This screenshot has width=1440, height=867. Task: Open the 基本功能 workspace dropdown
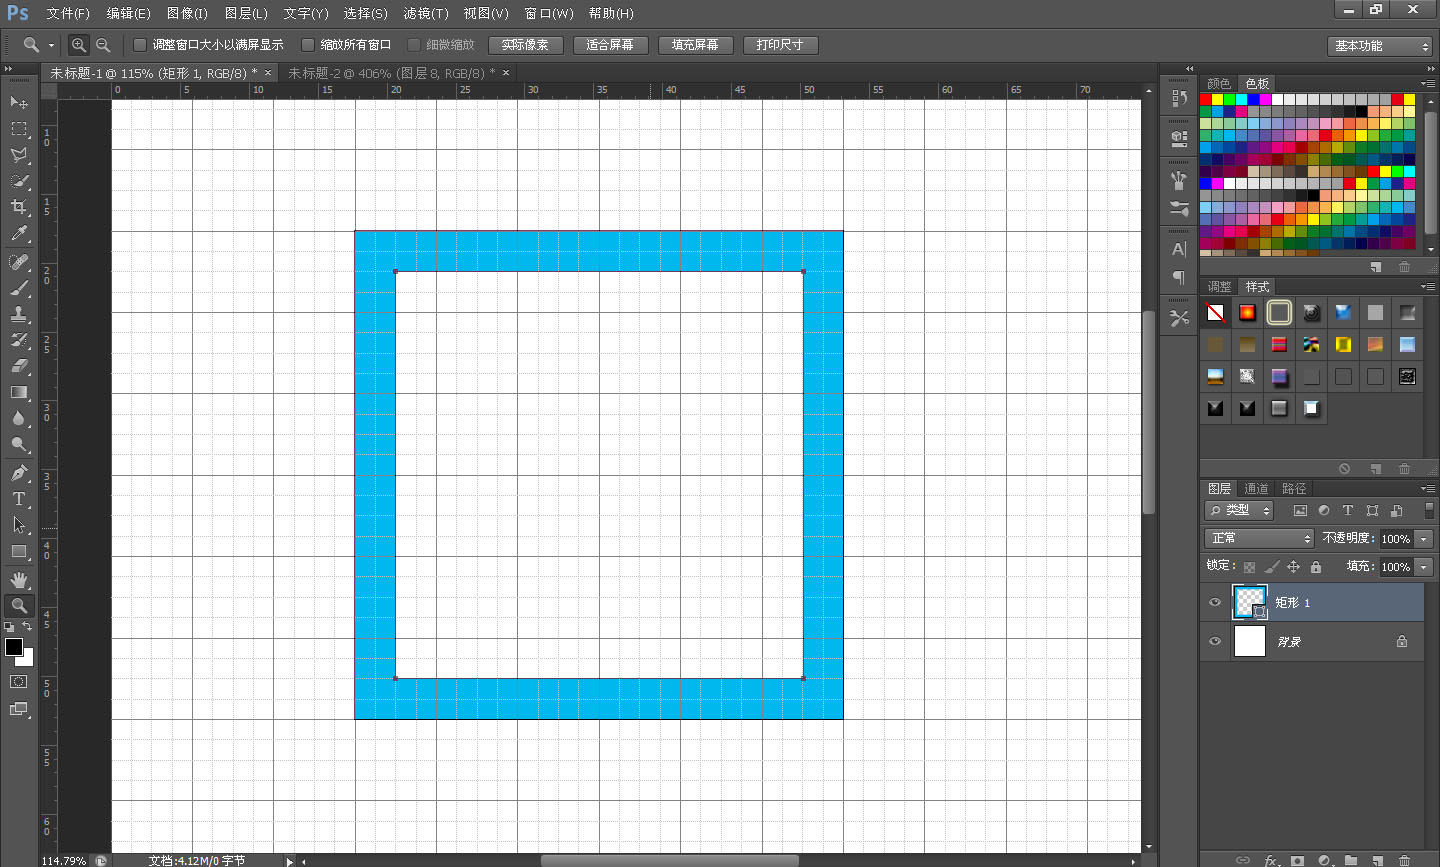coord(1382,46)
